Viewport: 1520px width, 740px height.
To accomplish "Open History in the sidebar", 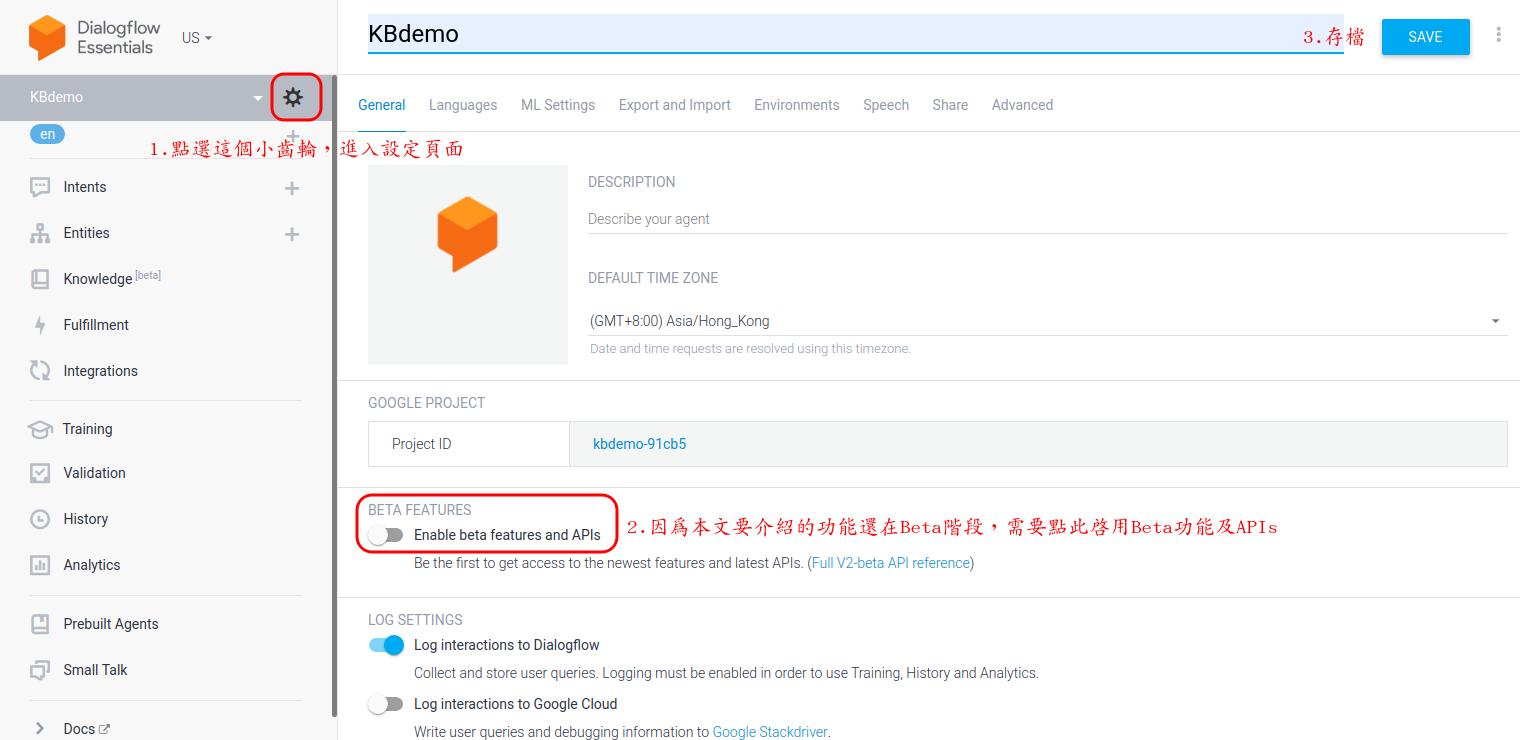I will coord(86,519).
